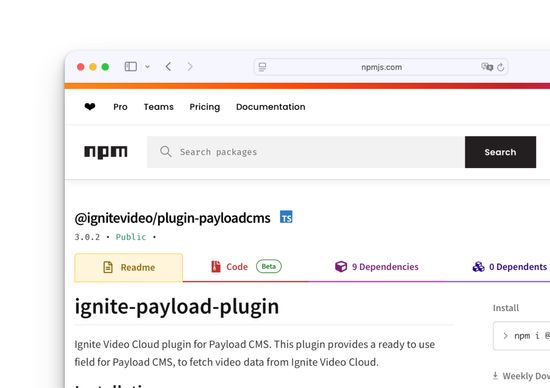The height and width of the screenshot is (388, 550).
Task: Open the reader view icon in address bar
Action: [x=262, y=67]
